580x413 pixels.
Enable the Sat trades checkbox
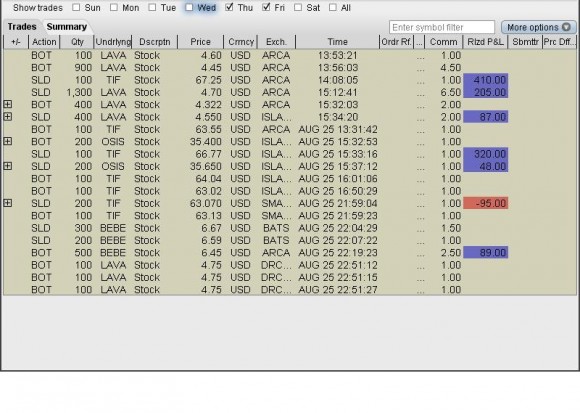(298, 7)
